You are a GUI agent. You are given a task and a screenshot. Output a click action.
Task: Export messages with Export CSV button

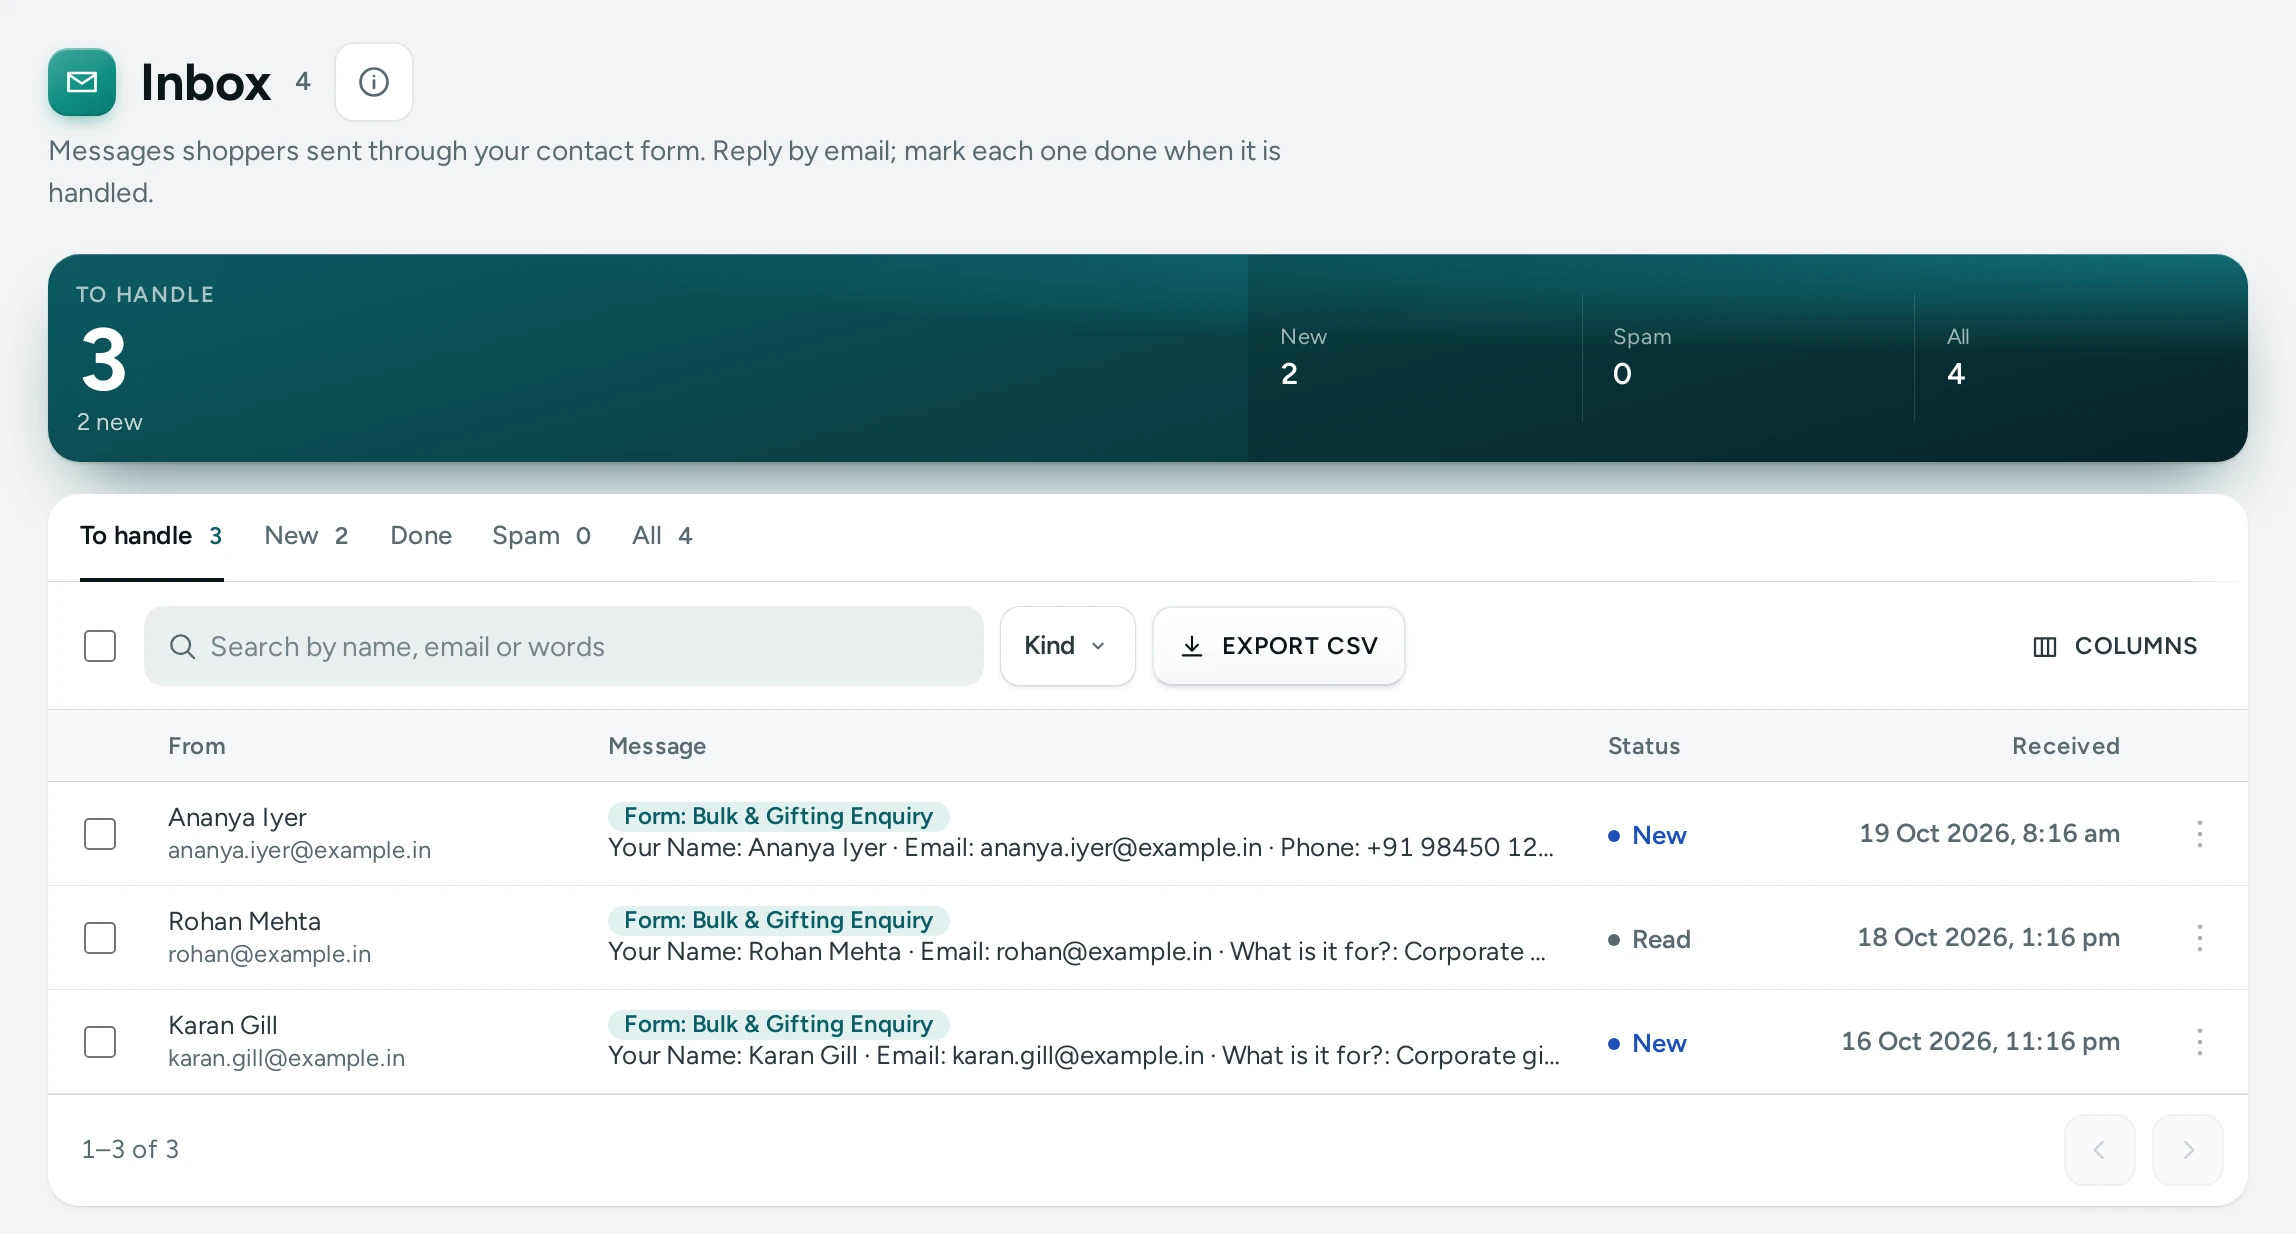[1279, 646]
